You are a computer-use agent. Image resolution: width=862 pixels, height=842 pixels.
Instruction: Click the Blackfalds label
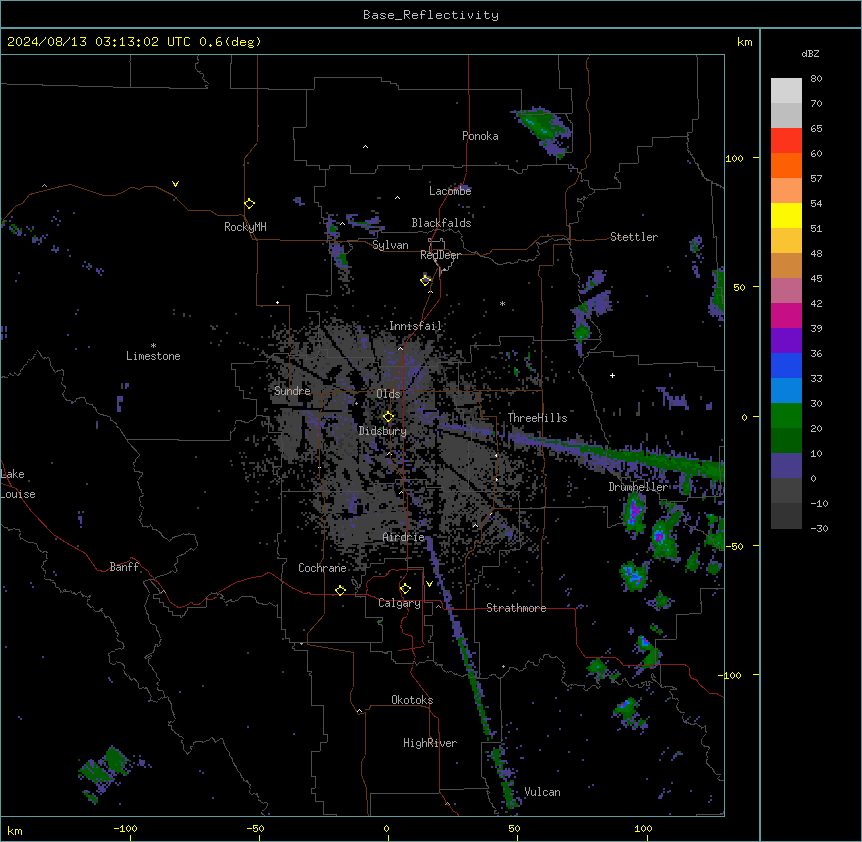441,223
